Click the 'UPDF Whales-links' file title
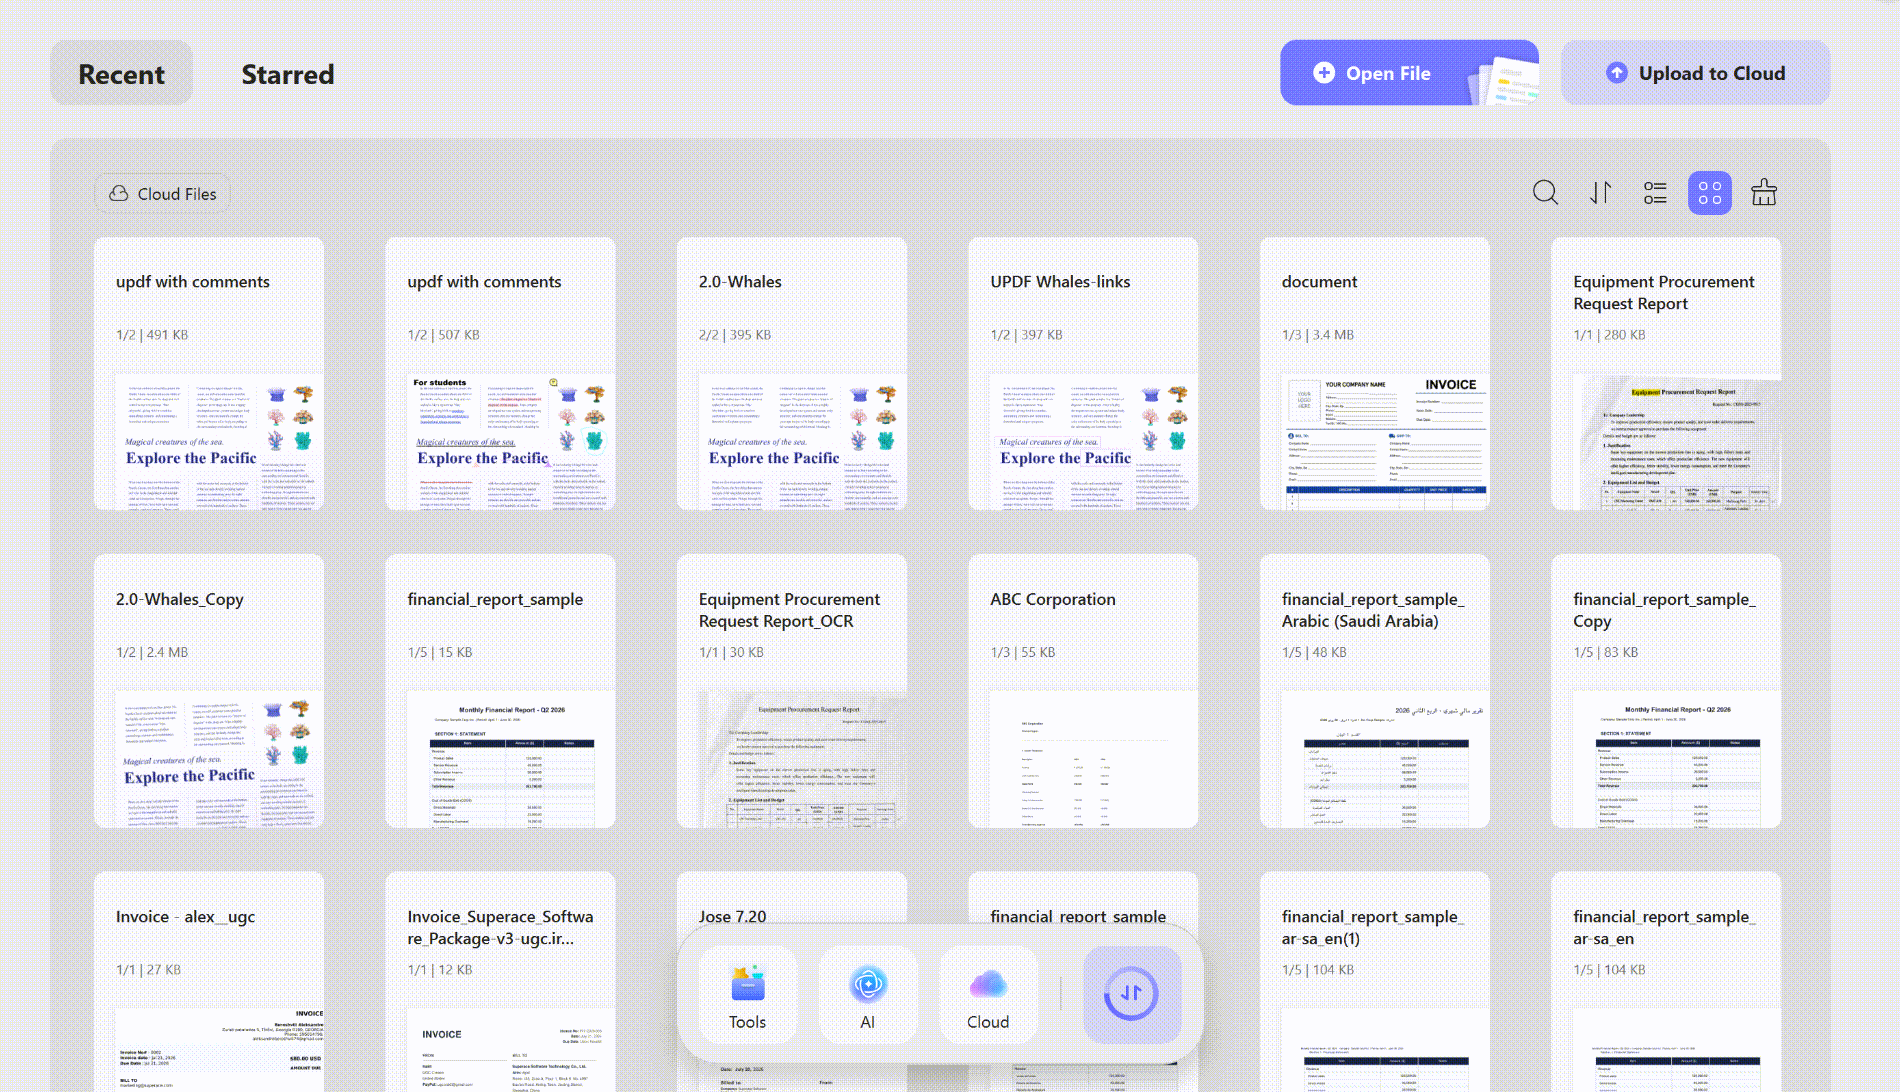 1060,282
